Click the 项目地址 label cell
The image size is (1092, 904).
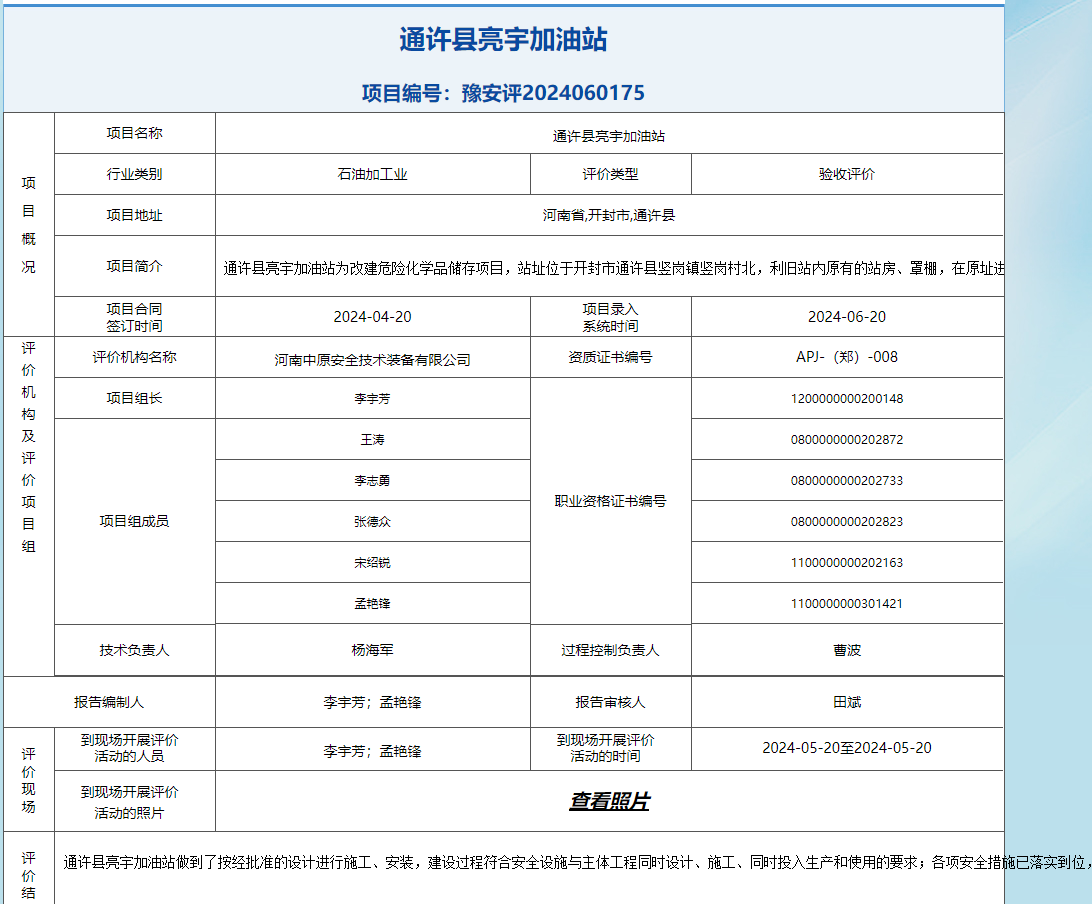point(134,215)
